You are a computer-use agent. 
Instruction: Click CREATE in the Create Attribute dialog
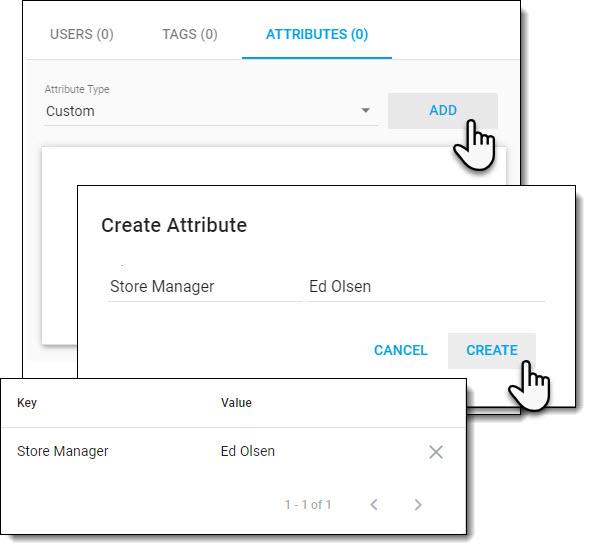coord(492,350)
